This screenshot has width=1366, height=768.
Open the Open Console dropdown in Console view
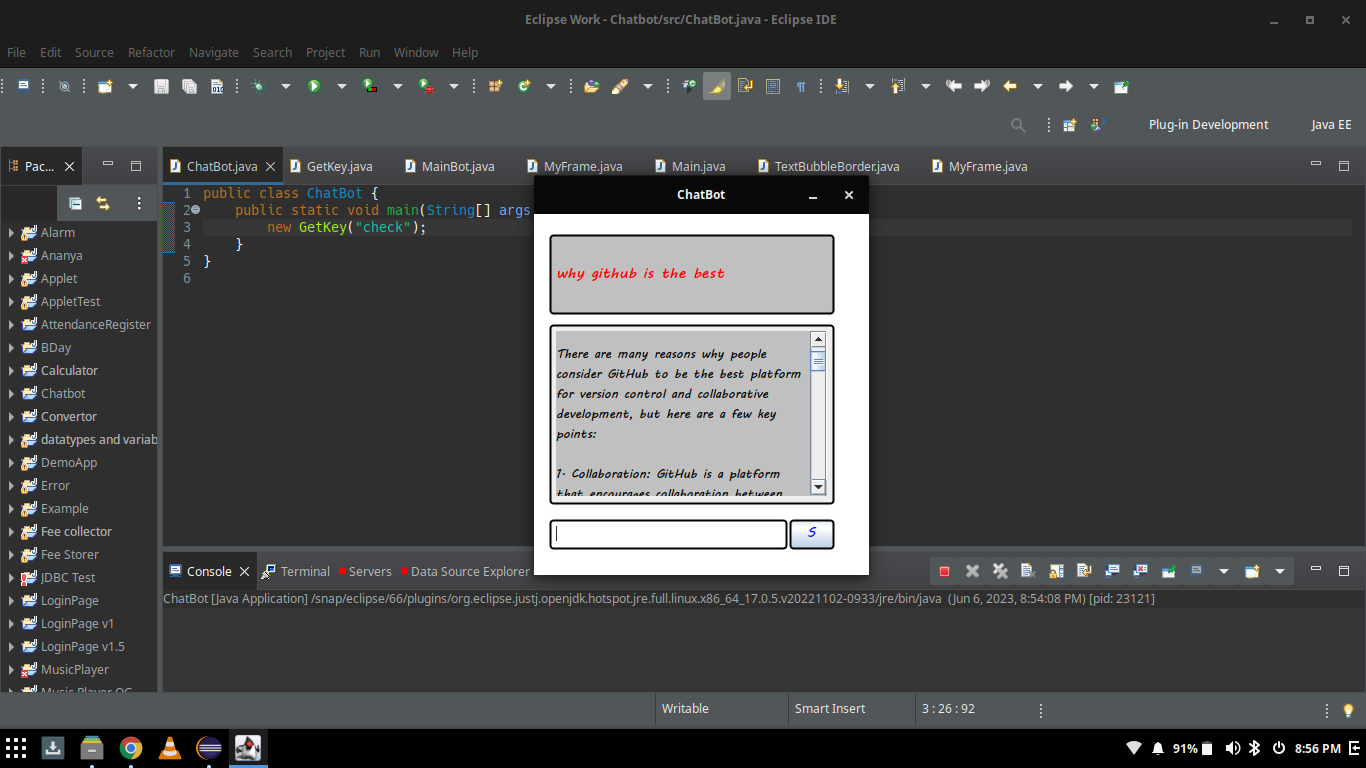tap(1281, 570)
